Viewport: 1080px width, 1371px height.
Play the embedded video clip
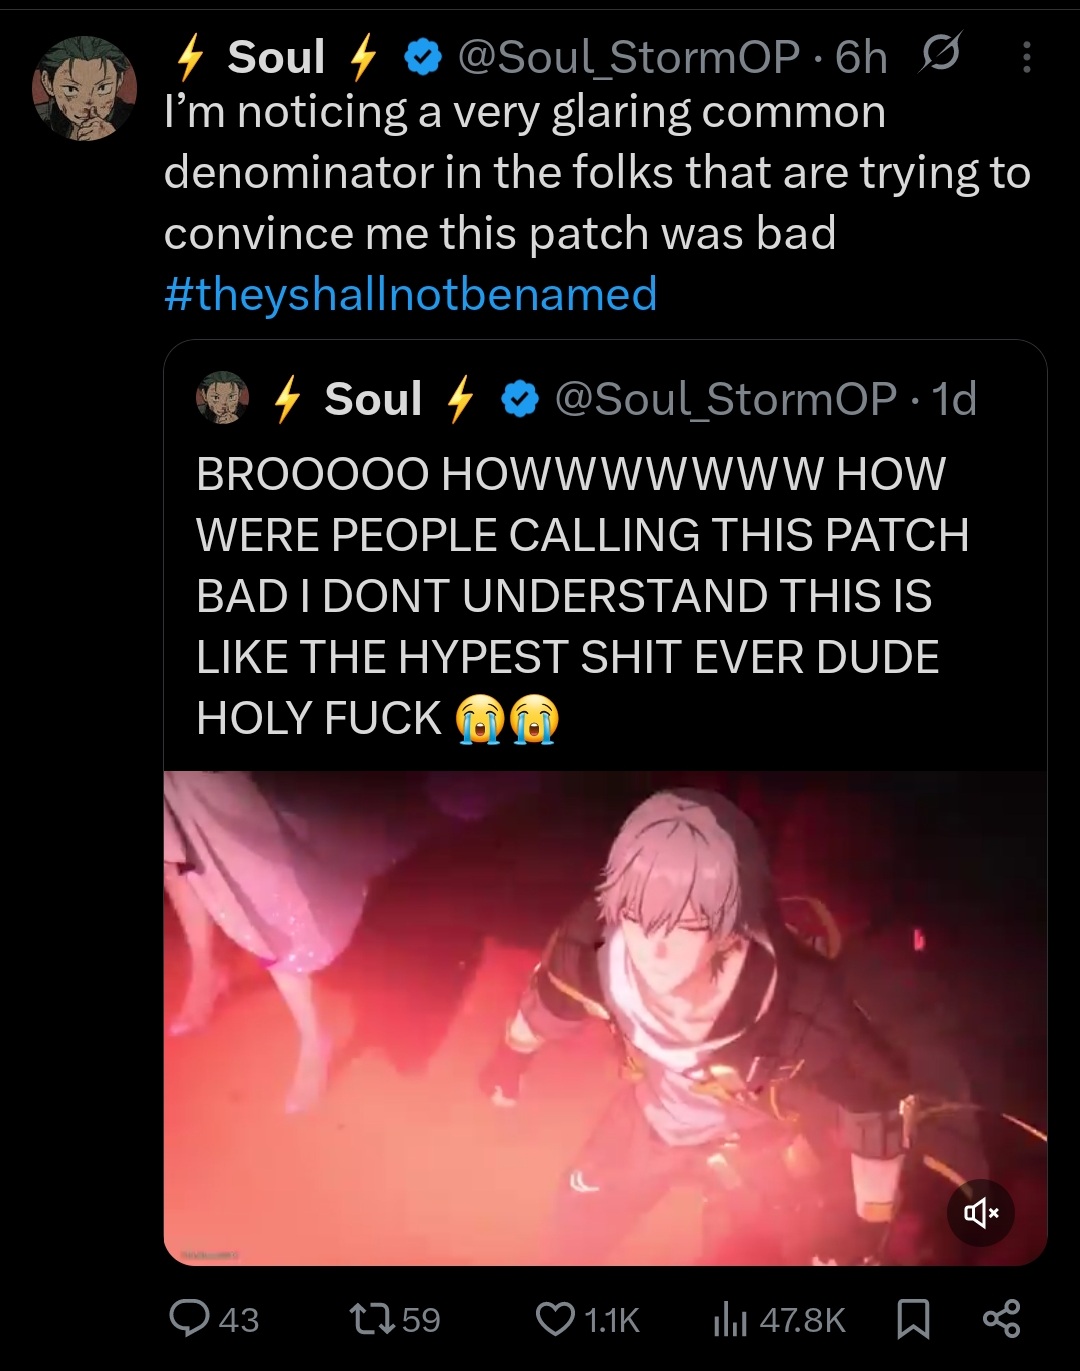click(x=605, y=1018)
